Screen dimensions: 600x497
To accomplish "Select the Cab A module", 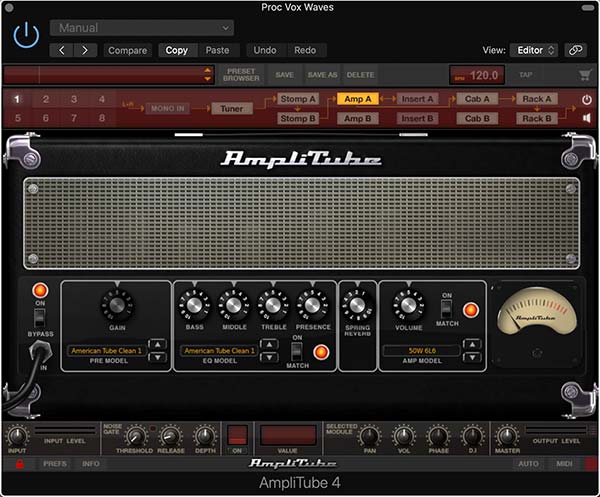I will tap(477, 99).
